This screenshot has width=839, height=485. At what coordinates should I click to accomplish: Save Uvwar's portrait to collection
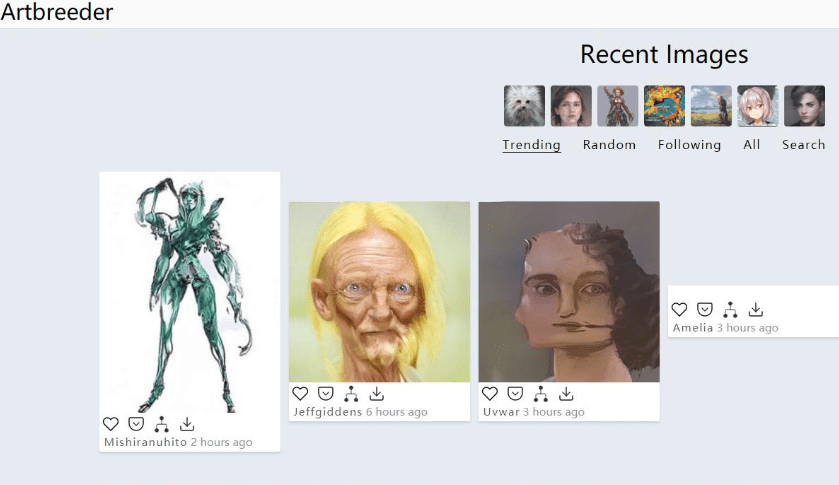515,394
